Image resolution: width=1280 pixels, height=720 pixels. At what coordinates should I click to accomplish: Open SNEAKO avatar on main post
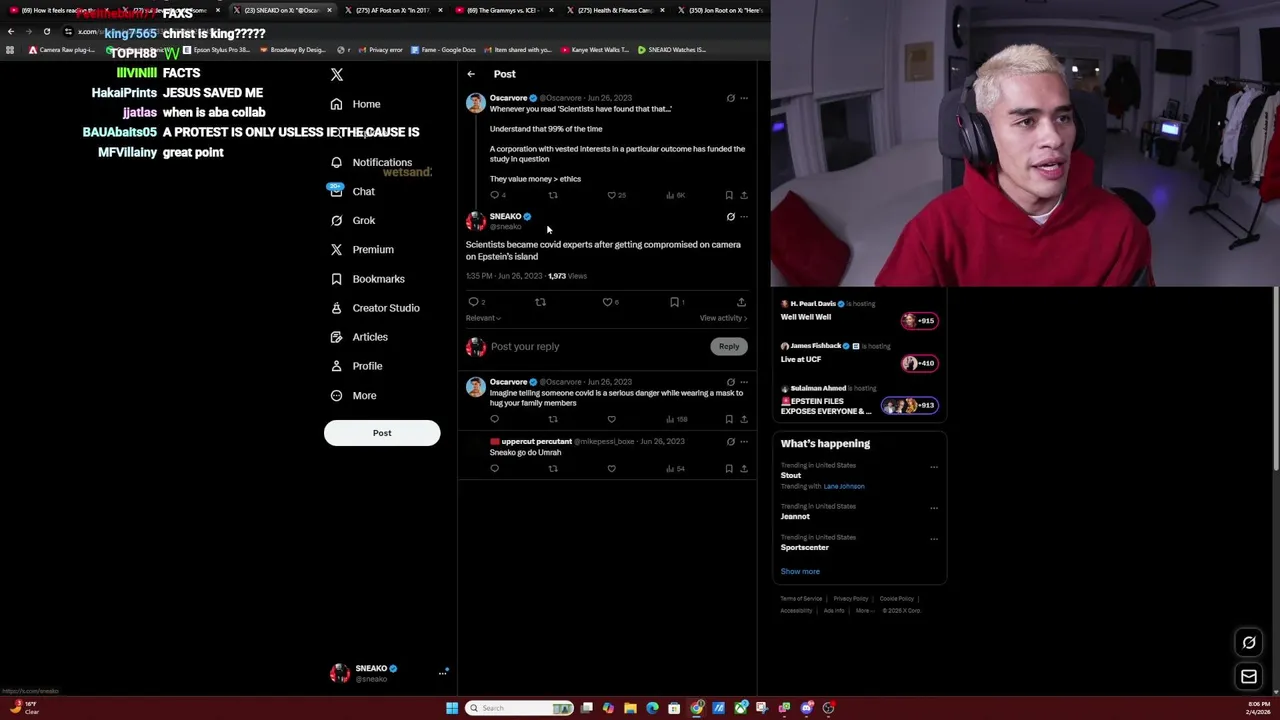[x=476, y=221]
